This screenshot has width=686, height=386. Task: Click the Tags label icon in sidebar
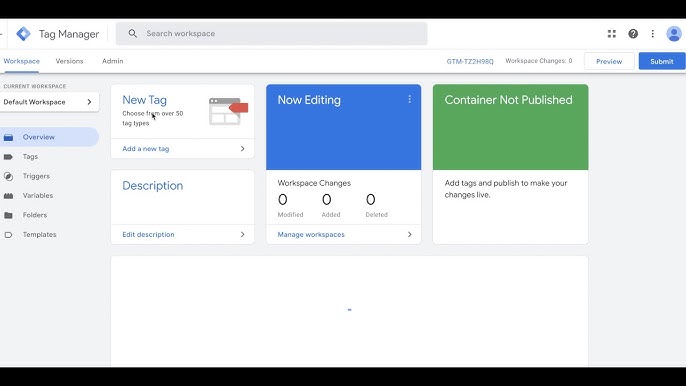8,157
